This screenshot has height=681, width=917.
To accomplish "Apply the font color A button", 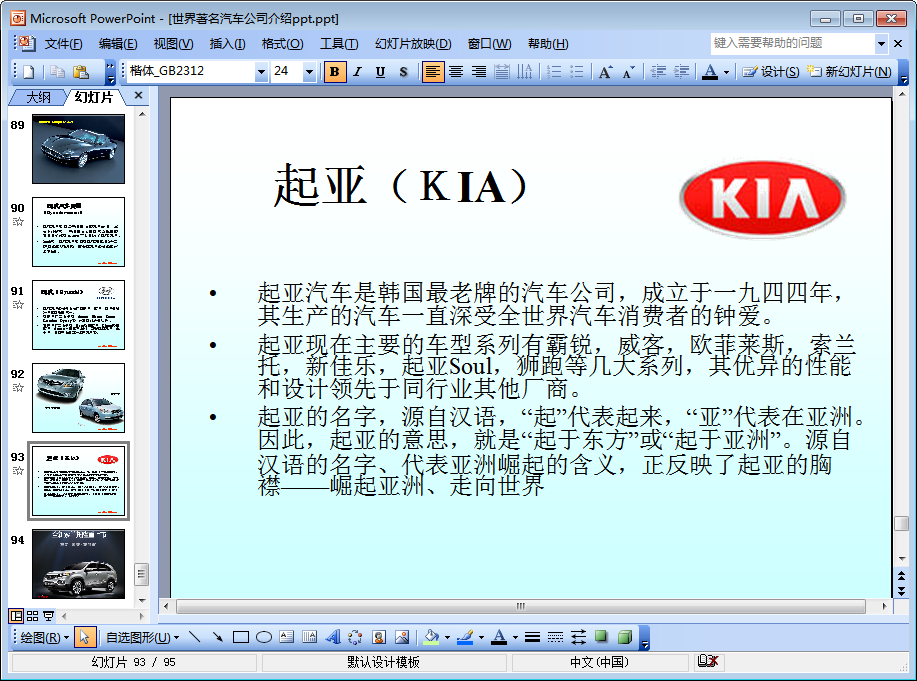I will (710, 71).
